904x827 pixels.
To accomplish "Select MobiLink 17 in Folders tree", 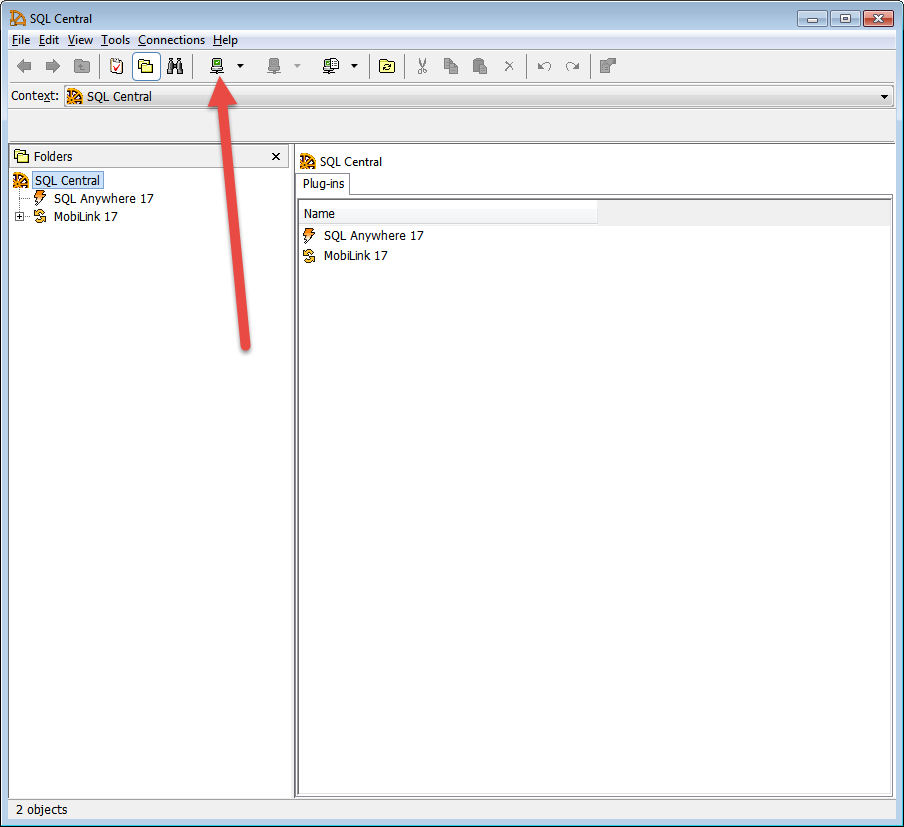I will tap(85, 216).
